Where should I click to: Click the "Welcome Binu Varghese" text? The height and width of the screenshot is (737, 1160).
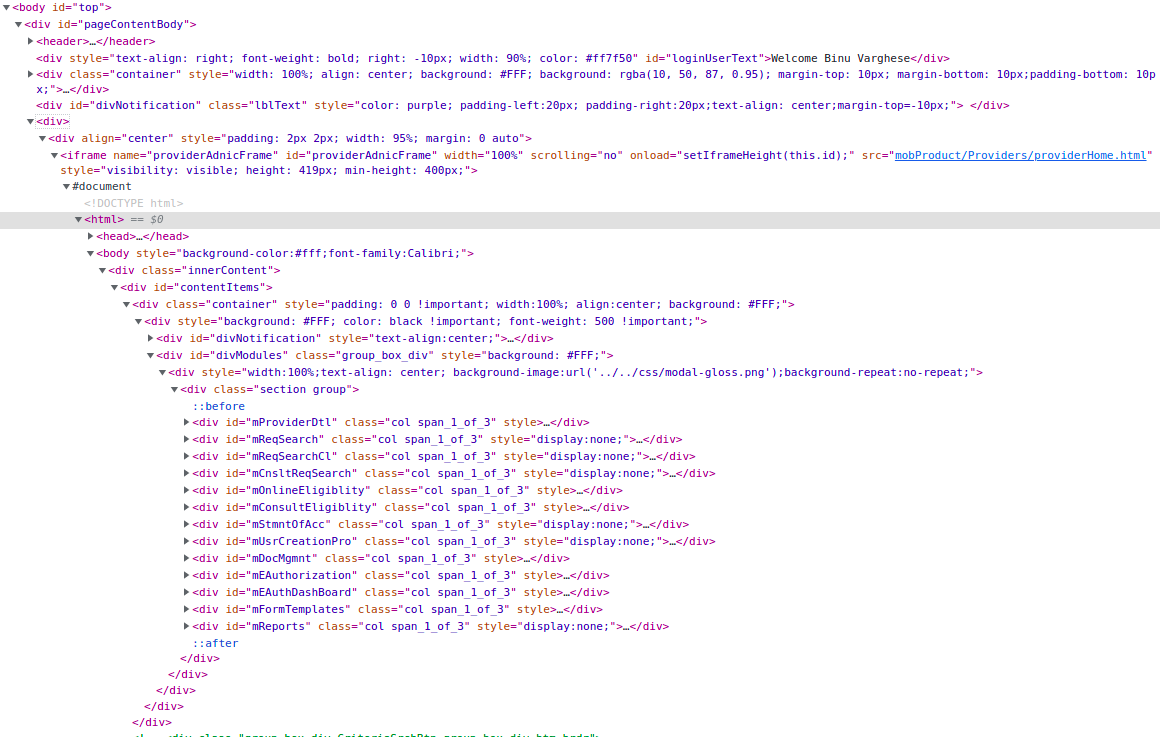pyautogui.click(x=840, y=58)
